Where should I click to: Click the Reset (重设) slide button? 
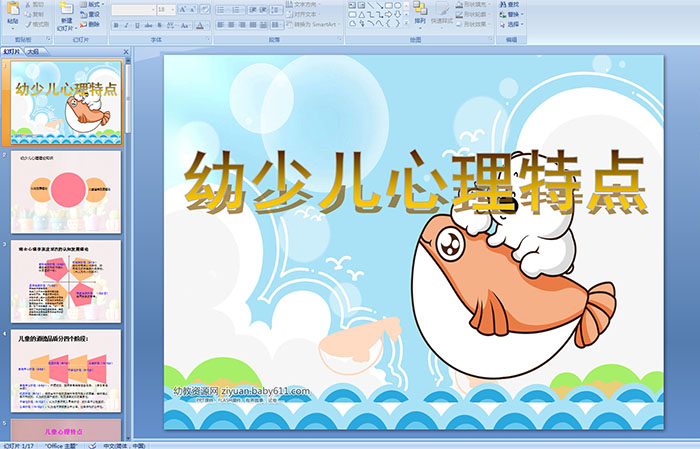click(x=90, y=15)
